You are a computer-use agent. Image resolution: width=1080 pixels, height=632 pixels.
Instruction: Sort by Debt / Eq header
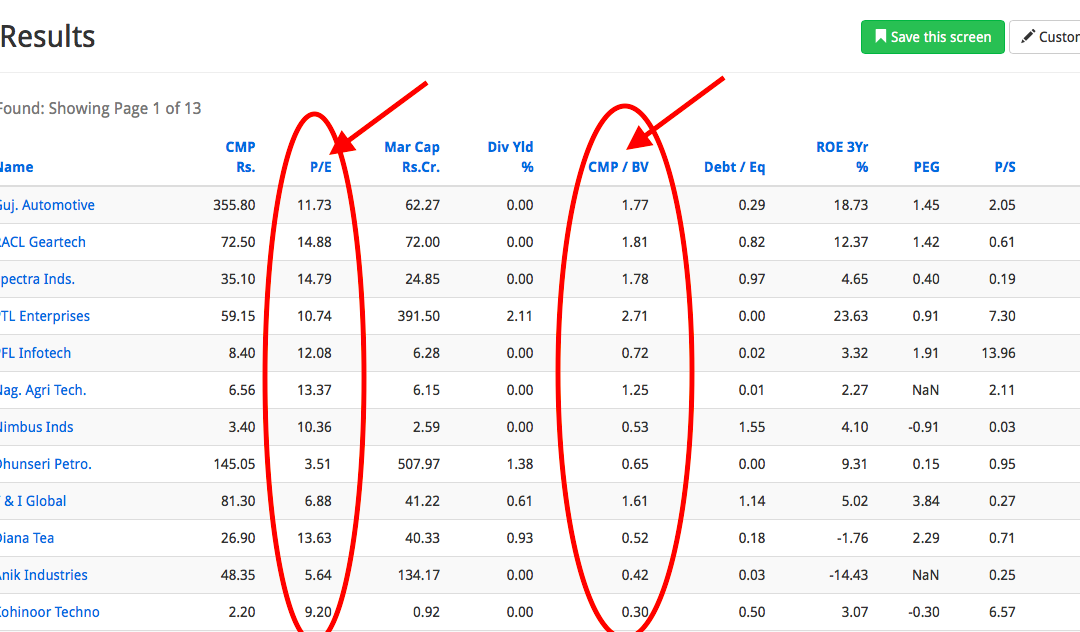pyautogui.click(x=734, y=167)
